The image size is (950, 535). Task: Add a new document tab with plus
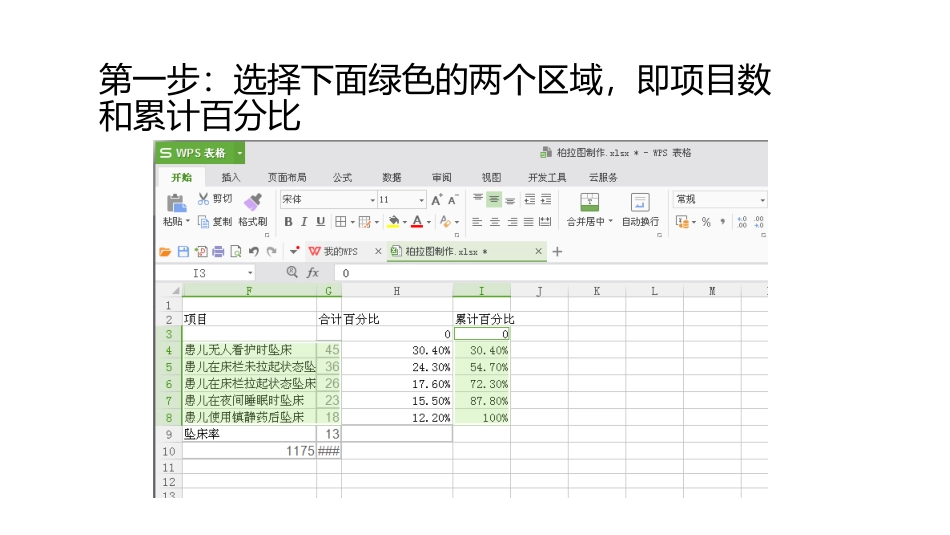tap(557, 251)
